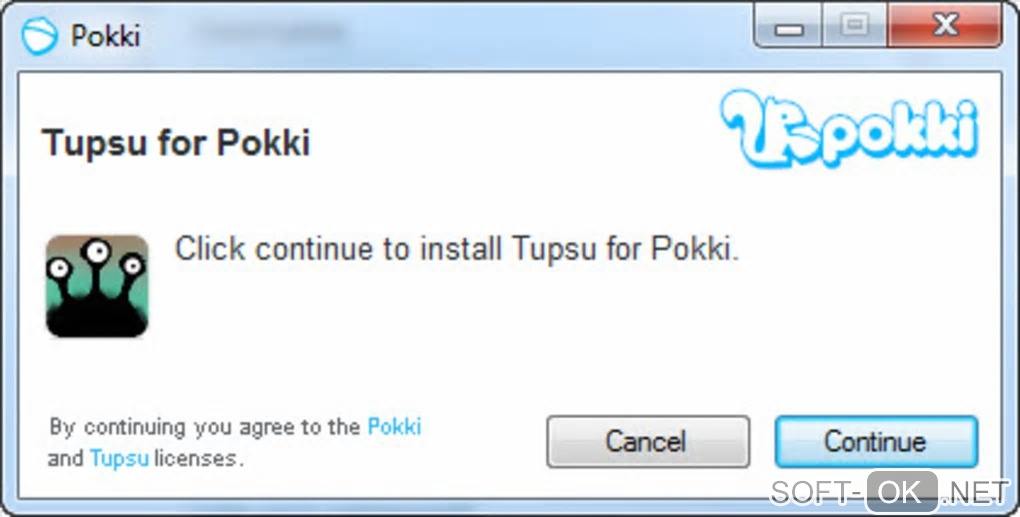Screen dimensions: 1020x517
Task: Click the "Tupsu for Pokki" heading
Action: click(x=176, y=143)
